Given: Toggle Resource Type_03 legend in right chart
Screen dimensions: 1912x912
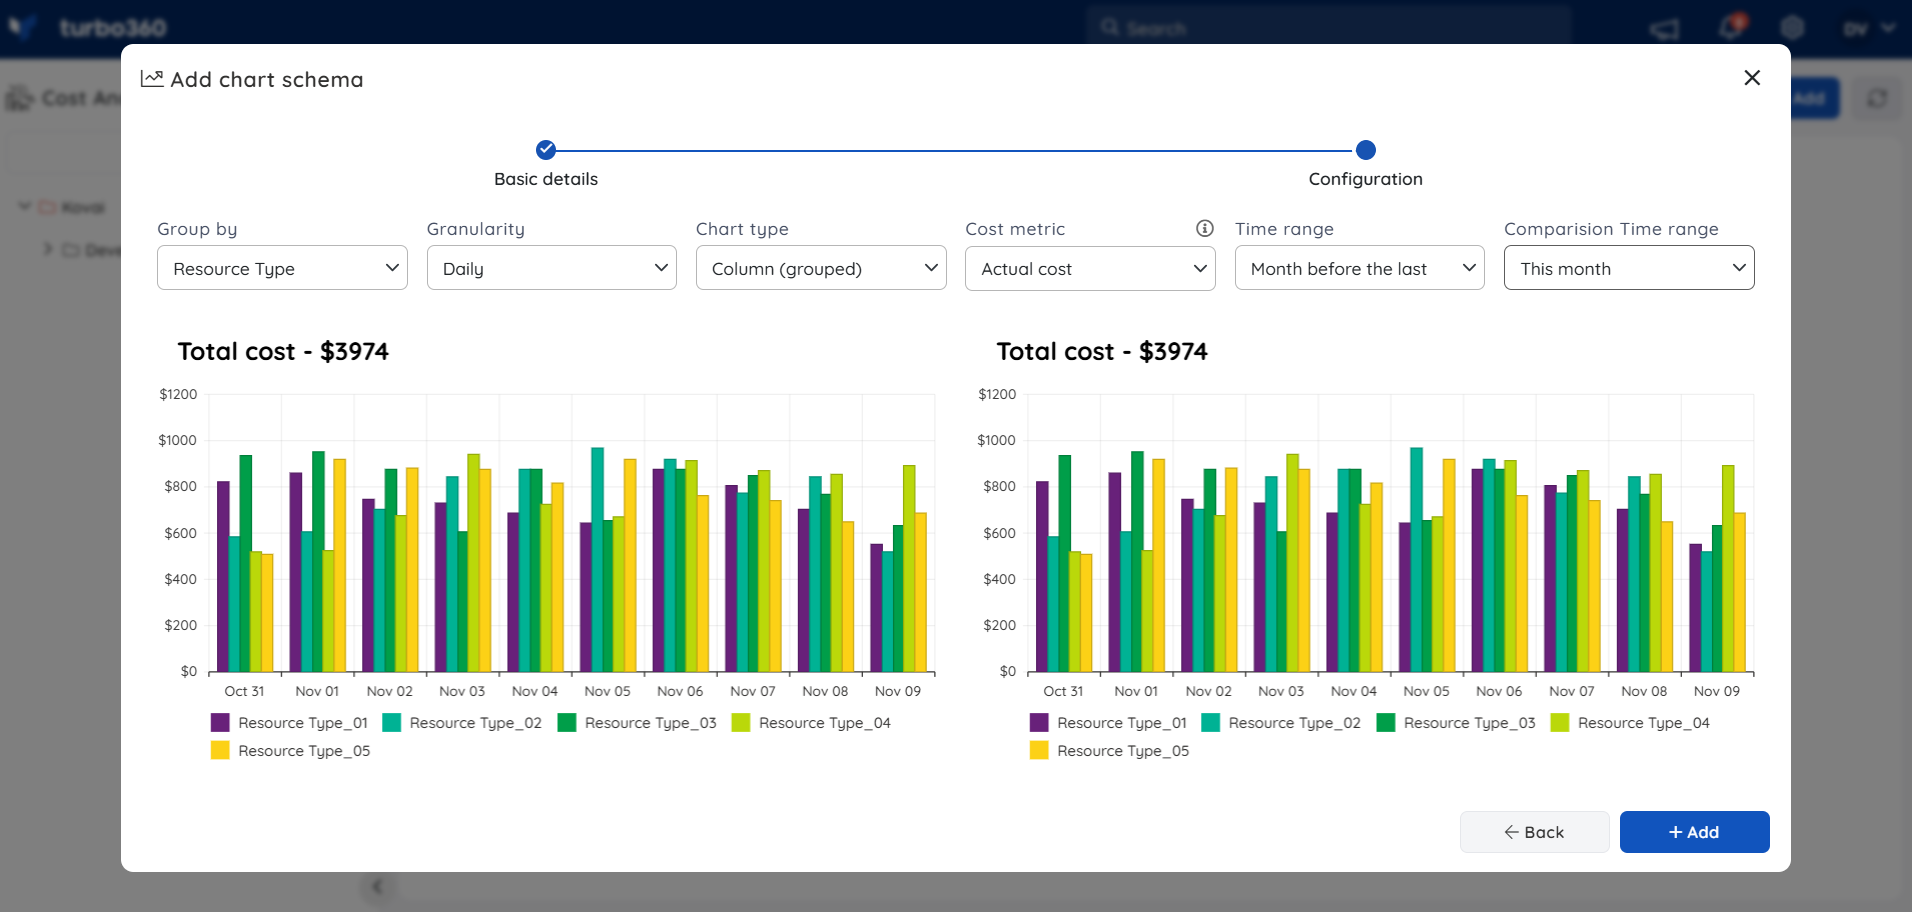Looking at the screenshot, I should coord(1456,723).
